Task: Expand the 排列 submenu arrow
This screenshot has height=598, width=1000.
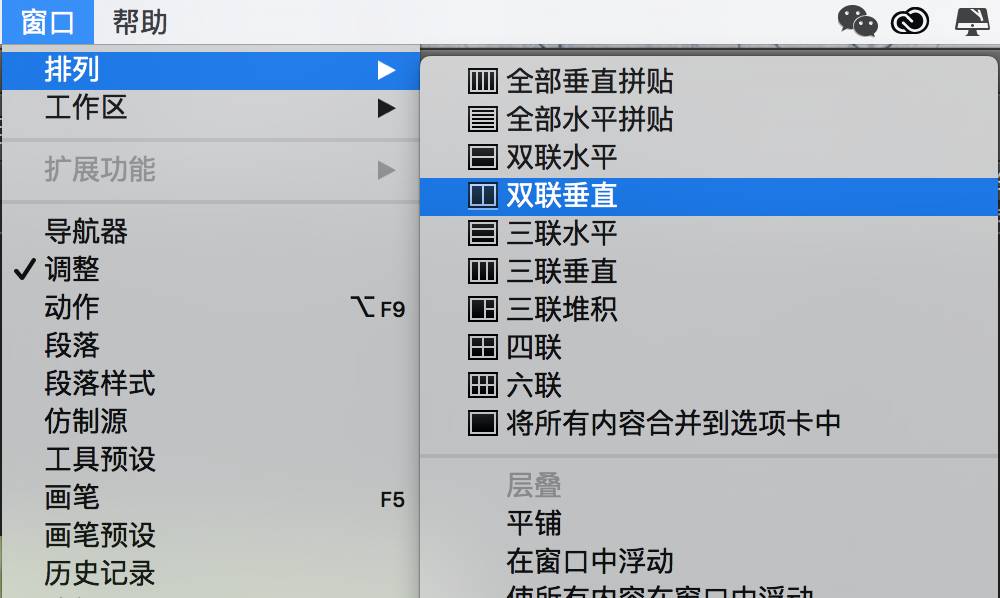Action: [x=386, y=70]
